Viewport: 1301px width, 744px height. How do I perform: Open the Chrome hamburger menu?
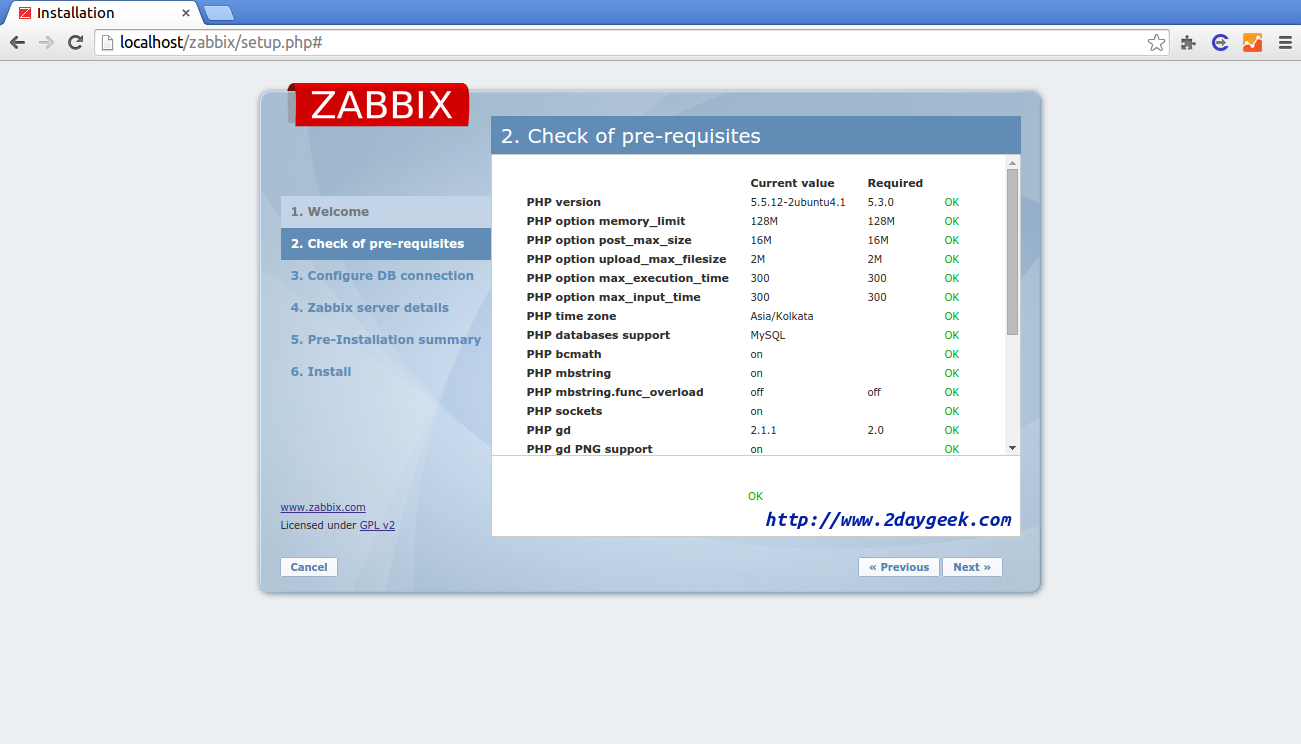point(1285,42)
